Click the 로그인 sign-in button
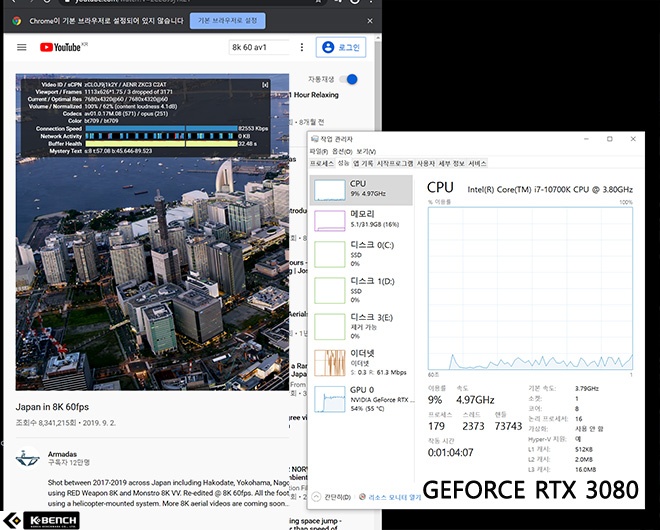The width and height of the screenshot is (660, 530). coord(341,47)
